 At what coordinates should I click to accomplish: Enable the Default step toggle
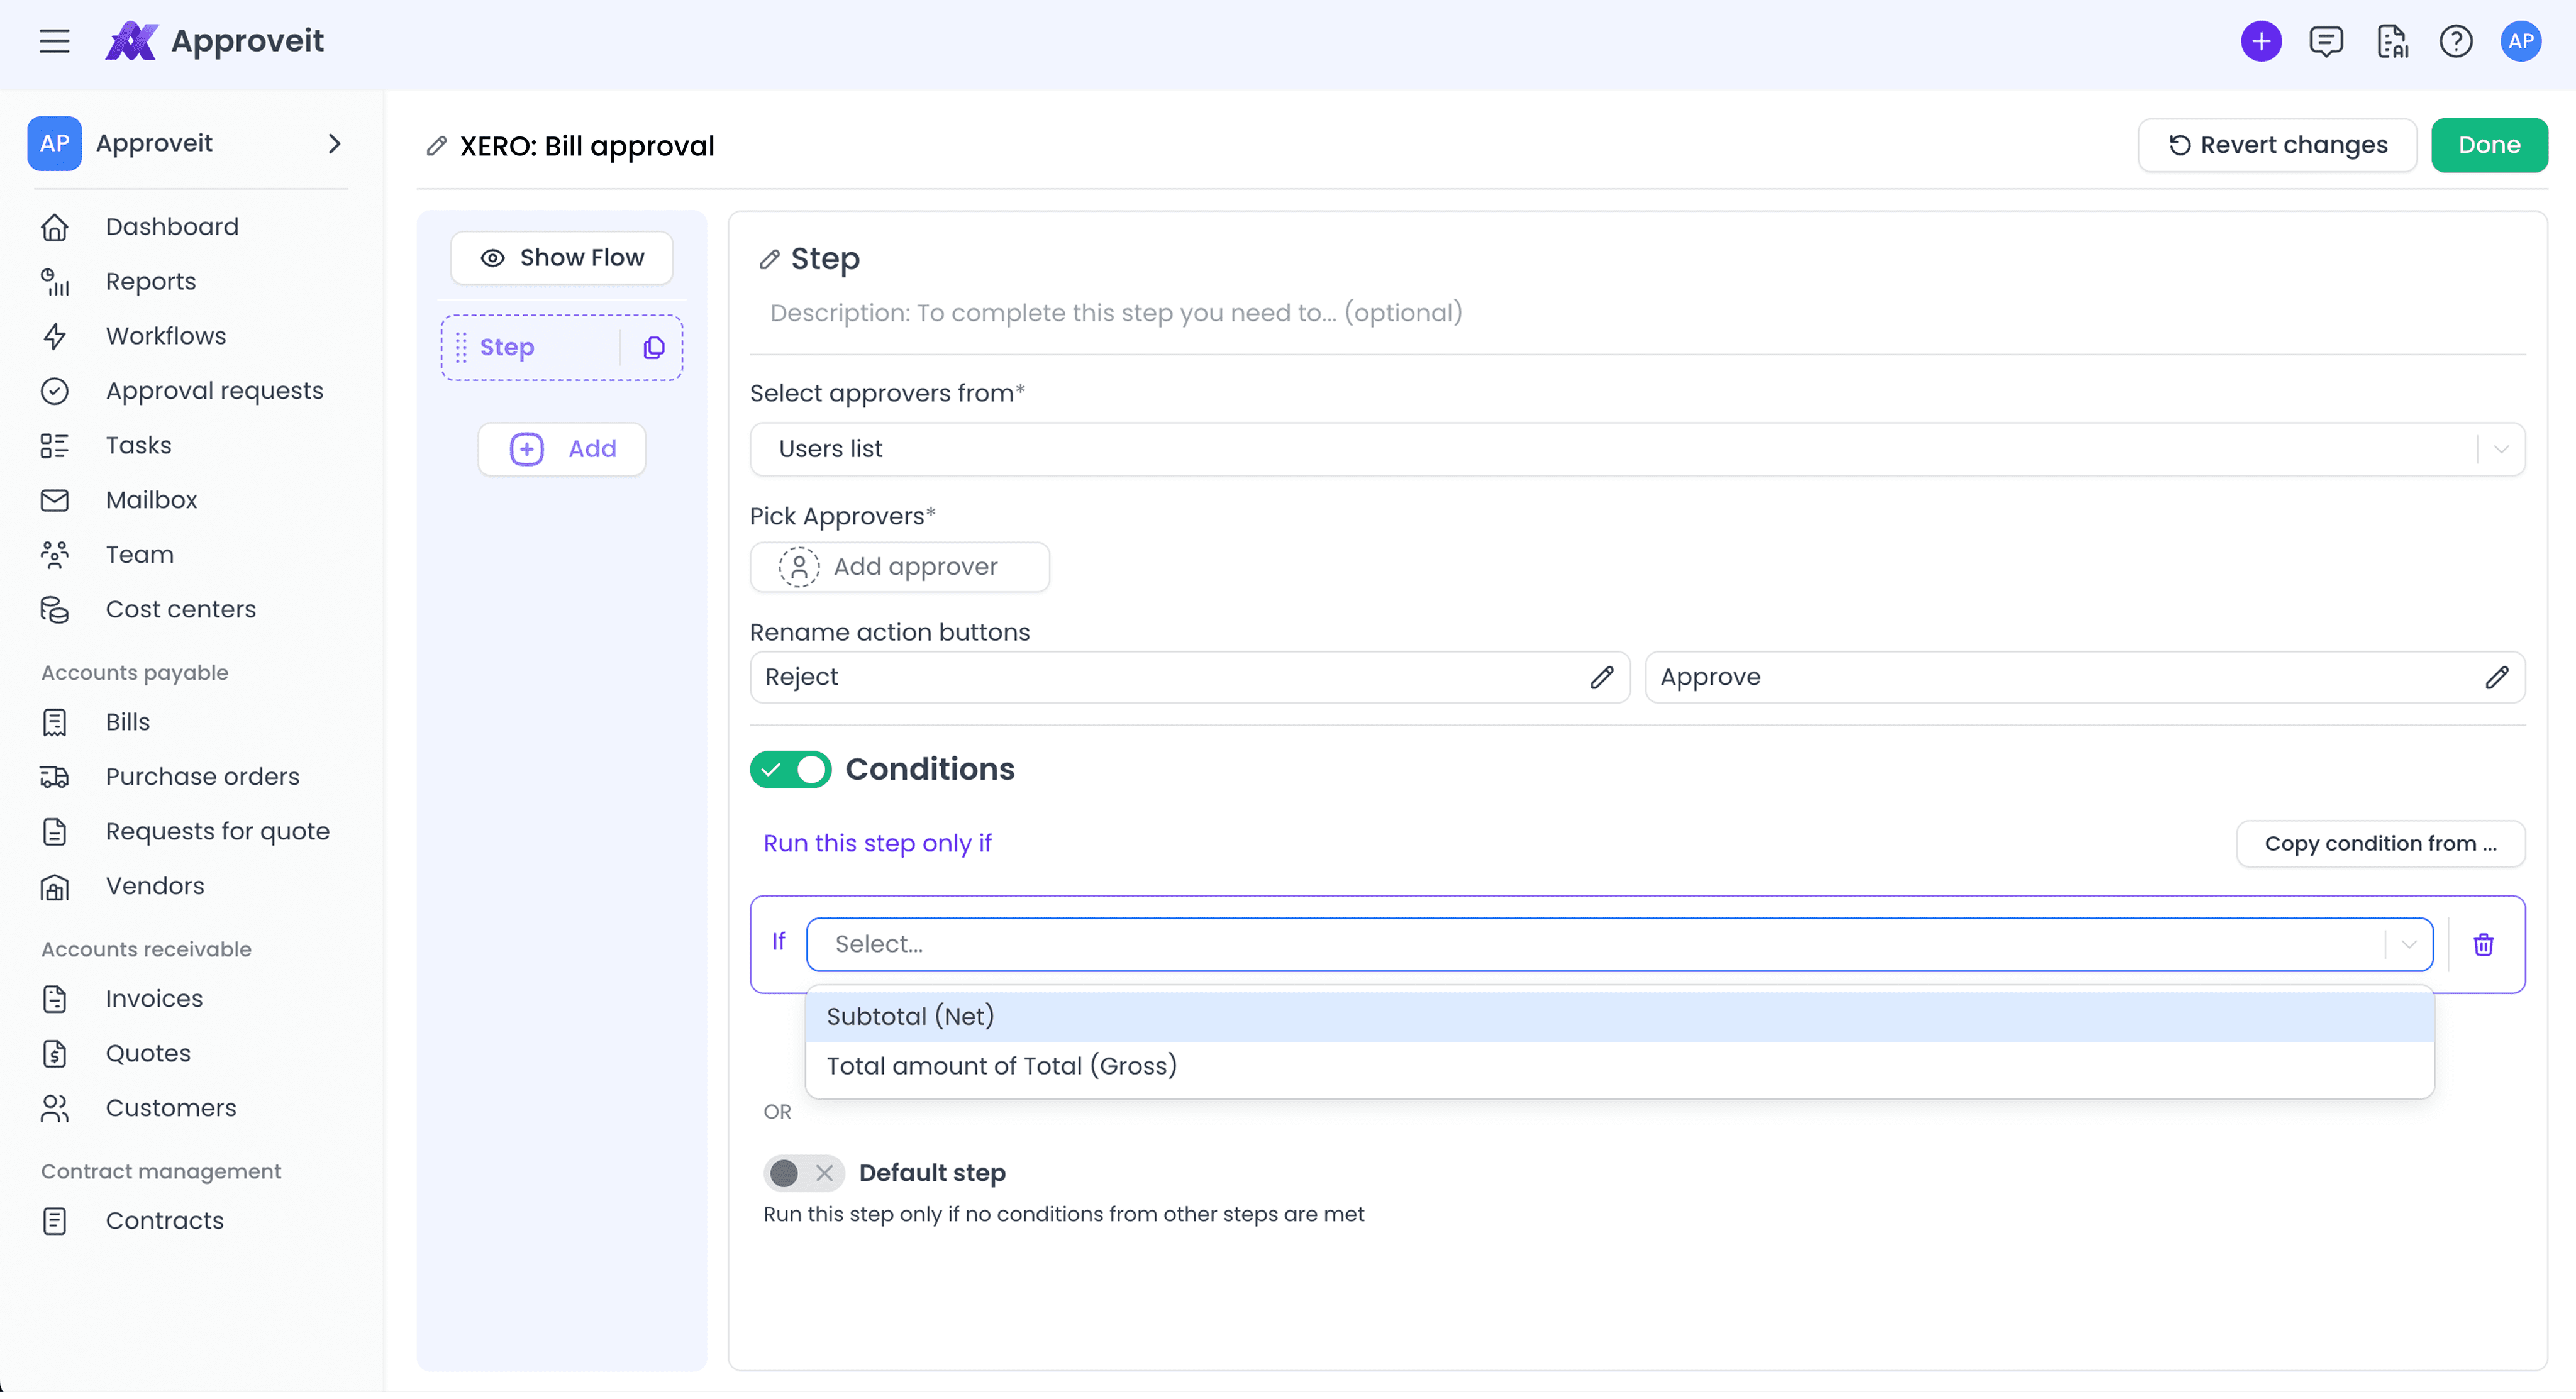click(x=783, y=1173)
